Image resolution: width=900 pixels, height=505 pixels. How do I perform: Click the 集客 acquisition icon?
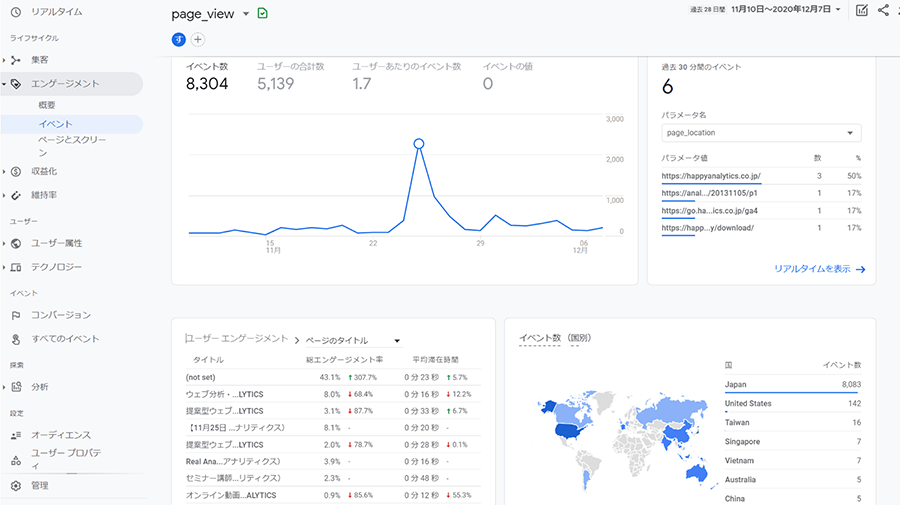[16, 60]
